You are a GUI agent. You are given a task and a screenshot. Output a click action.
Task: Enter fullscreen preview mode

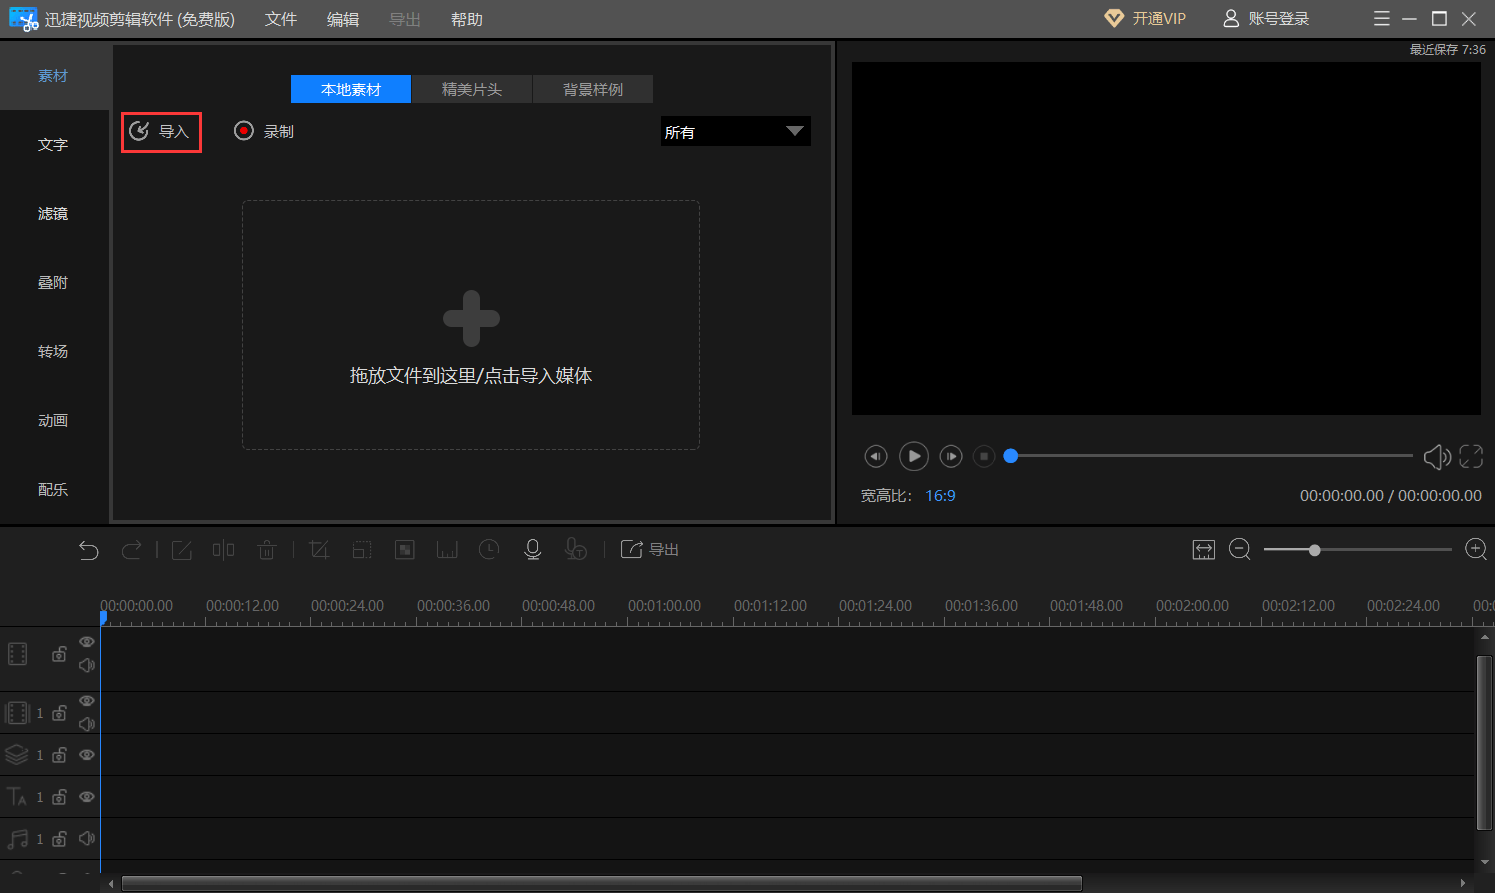1471,457
